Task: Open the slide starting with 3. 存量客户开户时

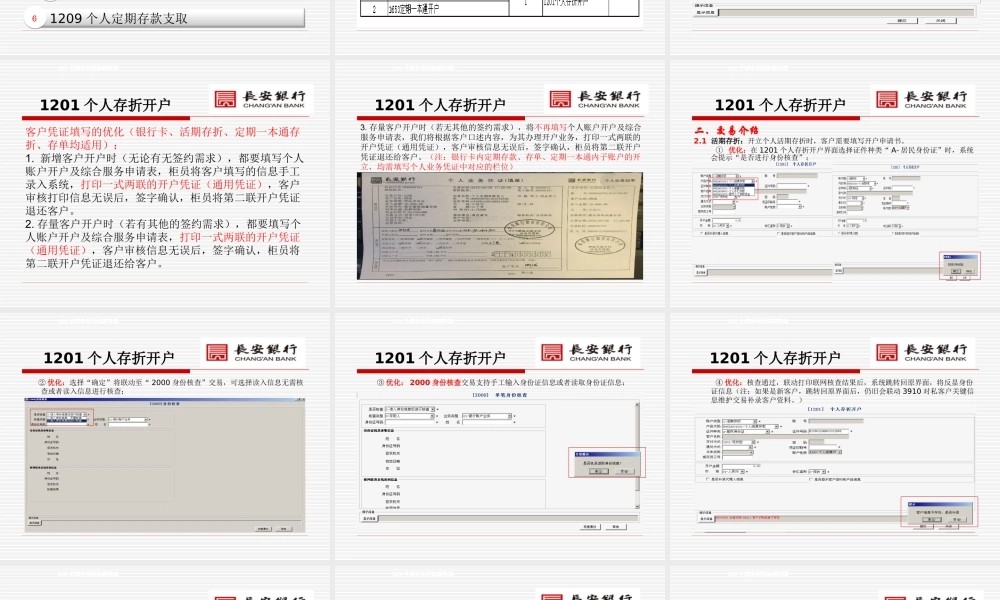Action: tap(500, 182)
